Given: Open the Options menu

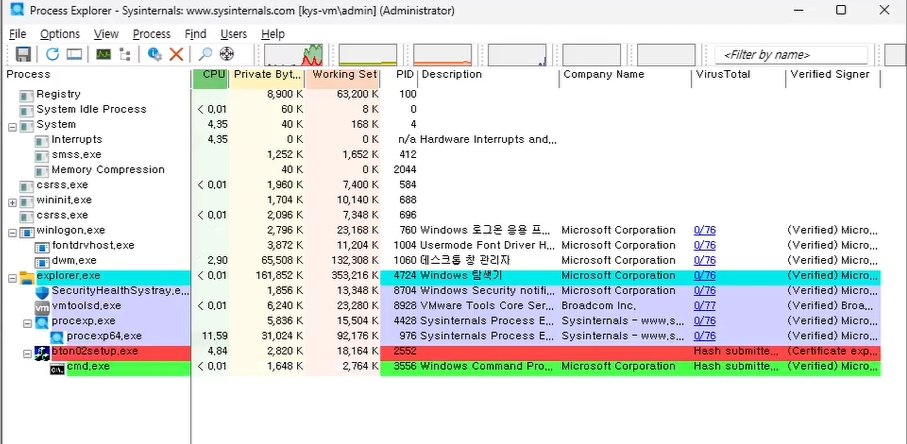Looking at the screenshot, I should [60, 34].
